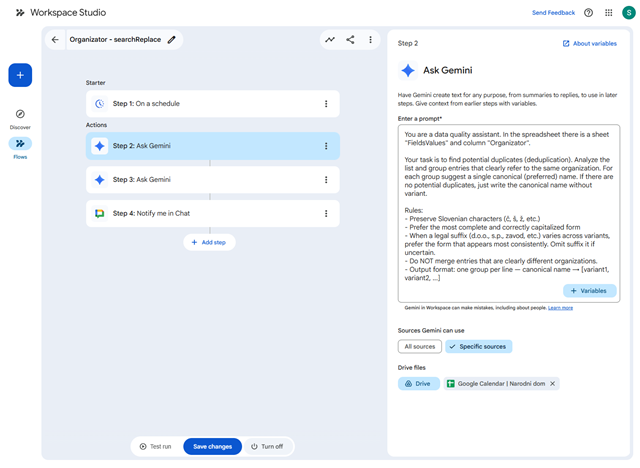
Task: Open Google apps grid icon
Action: coord(609,13)
